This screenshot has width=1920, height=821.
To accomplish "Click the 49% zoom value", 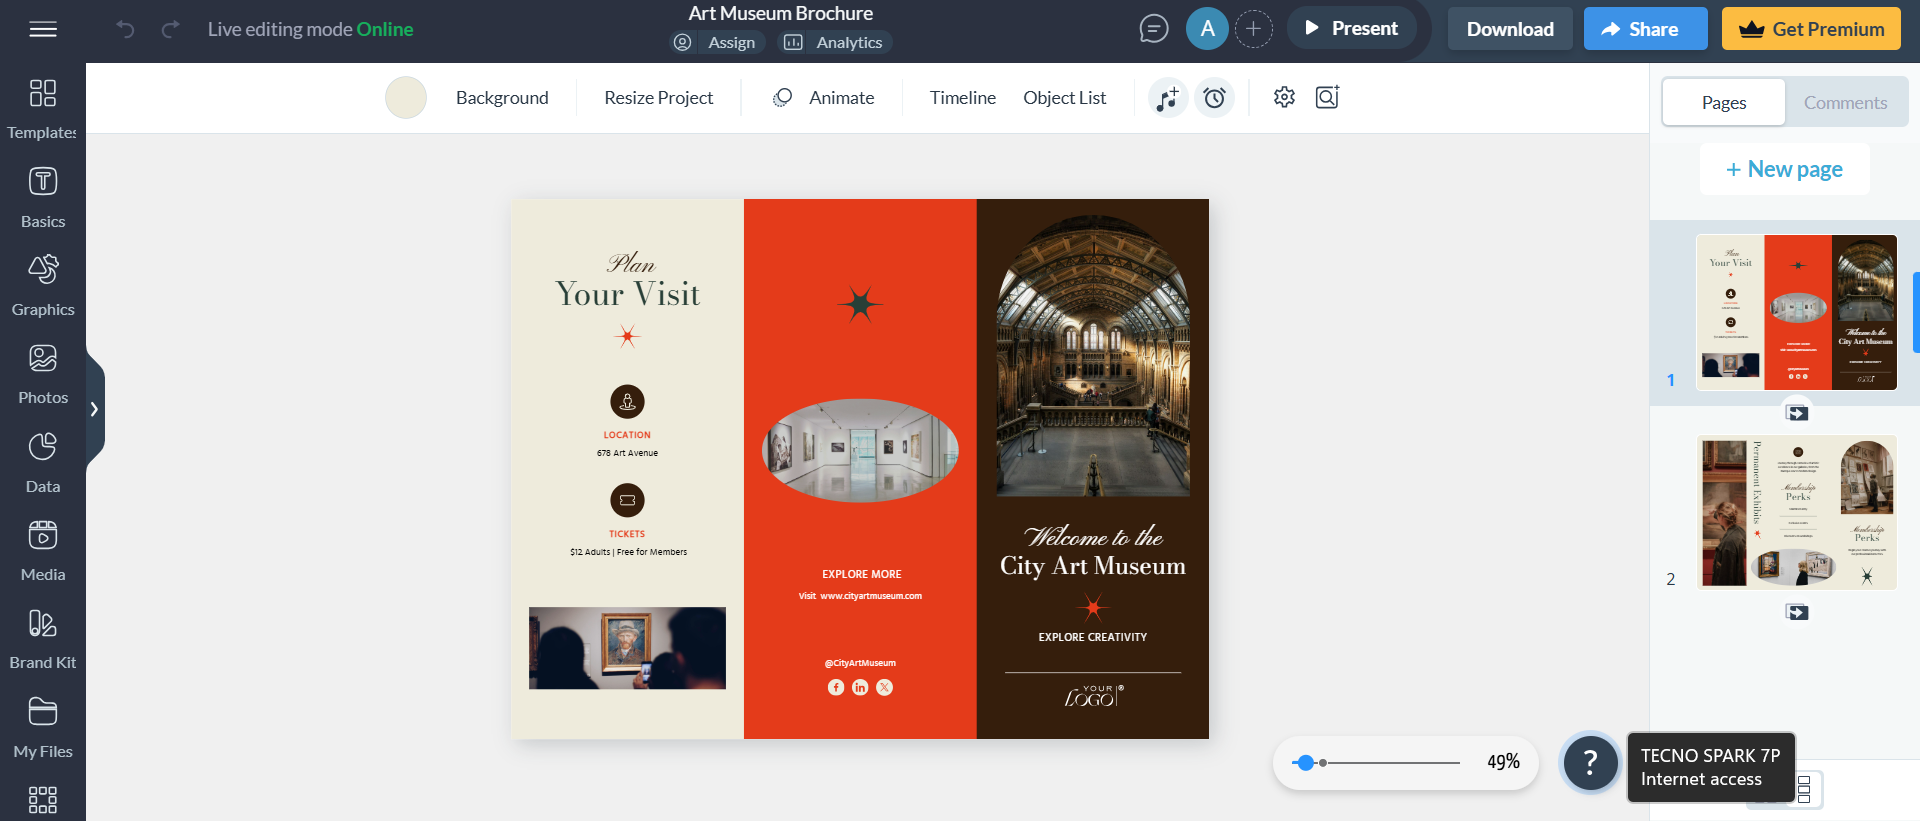I will coord(1503,762).
